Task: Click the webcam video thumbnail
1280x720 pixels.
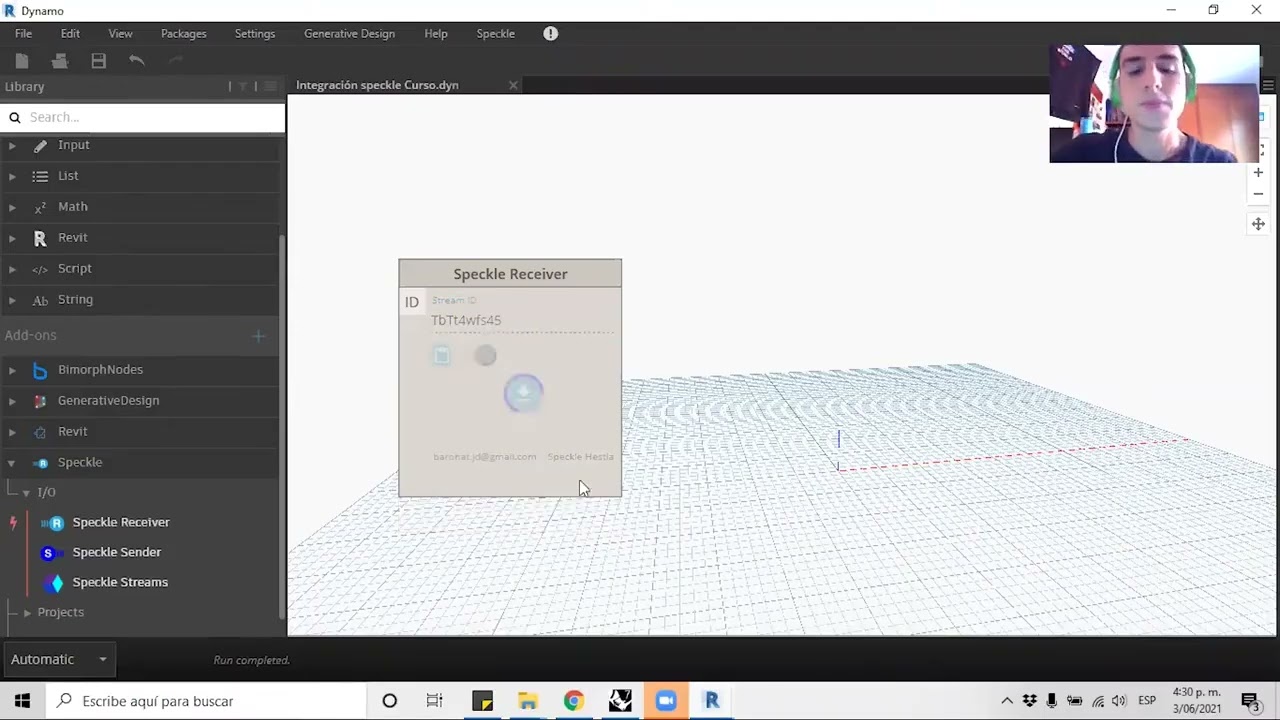Action: [x=1155, y=103]
